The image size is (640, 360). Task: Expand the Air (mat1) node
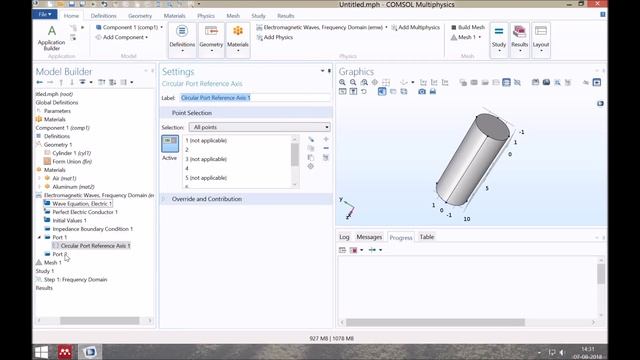[40, 178]
